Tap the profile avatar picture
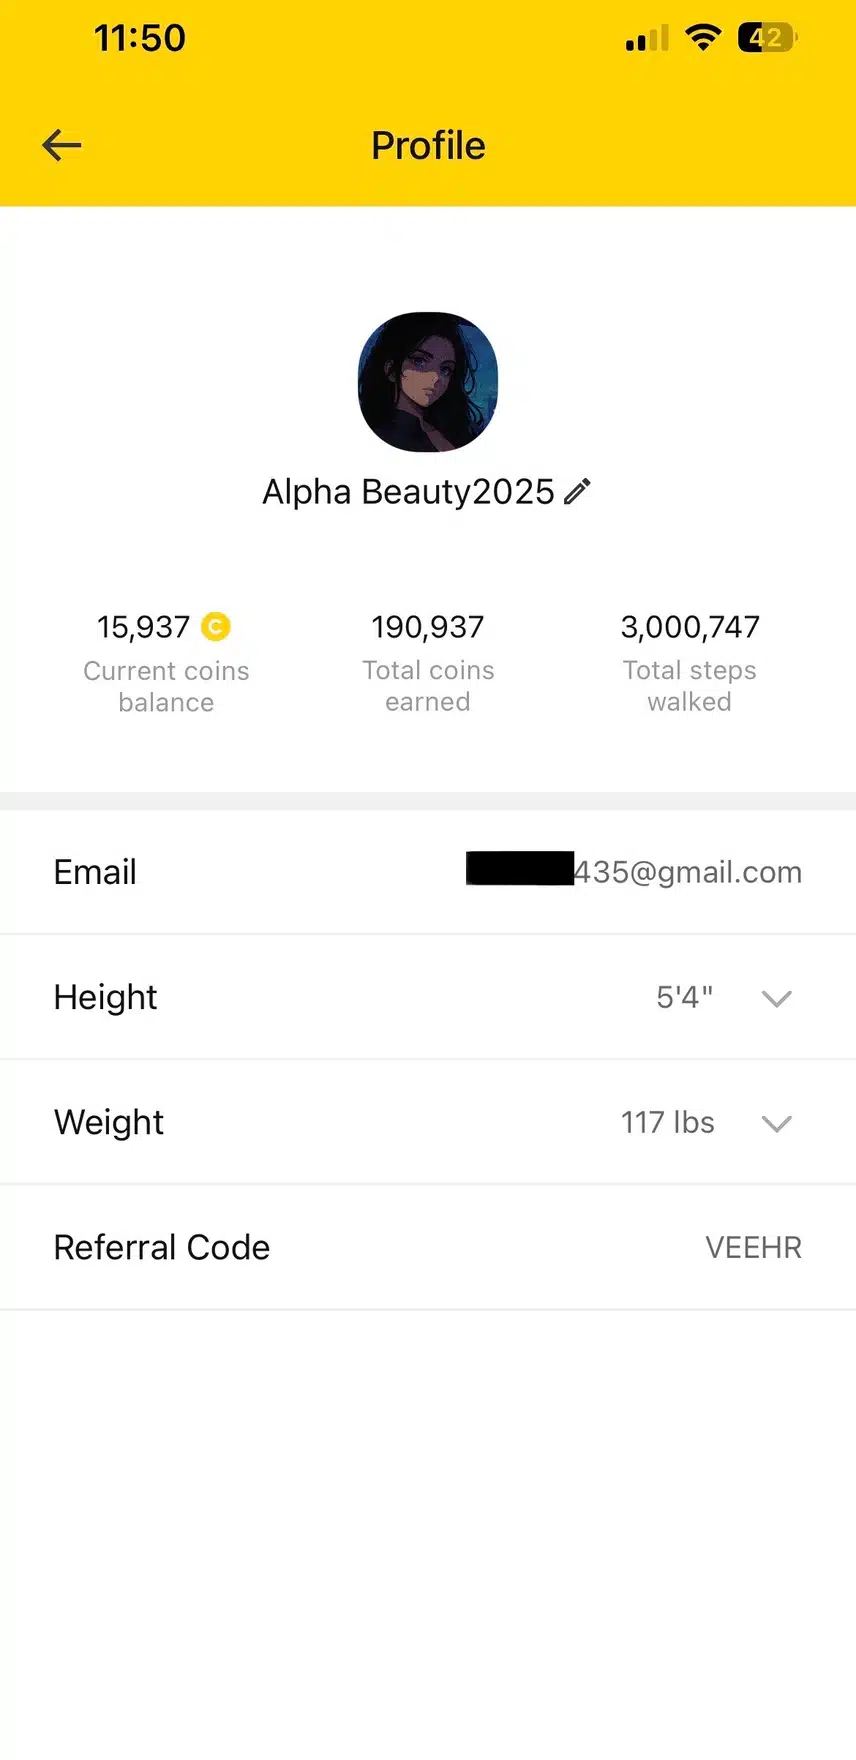The image size is (856, 1760). tap(428, 382)
